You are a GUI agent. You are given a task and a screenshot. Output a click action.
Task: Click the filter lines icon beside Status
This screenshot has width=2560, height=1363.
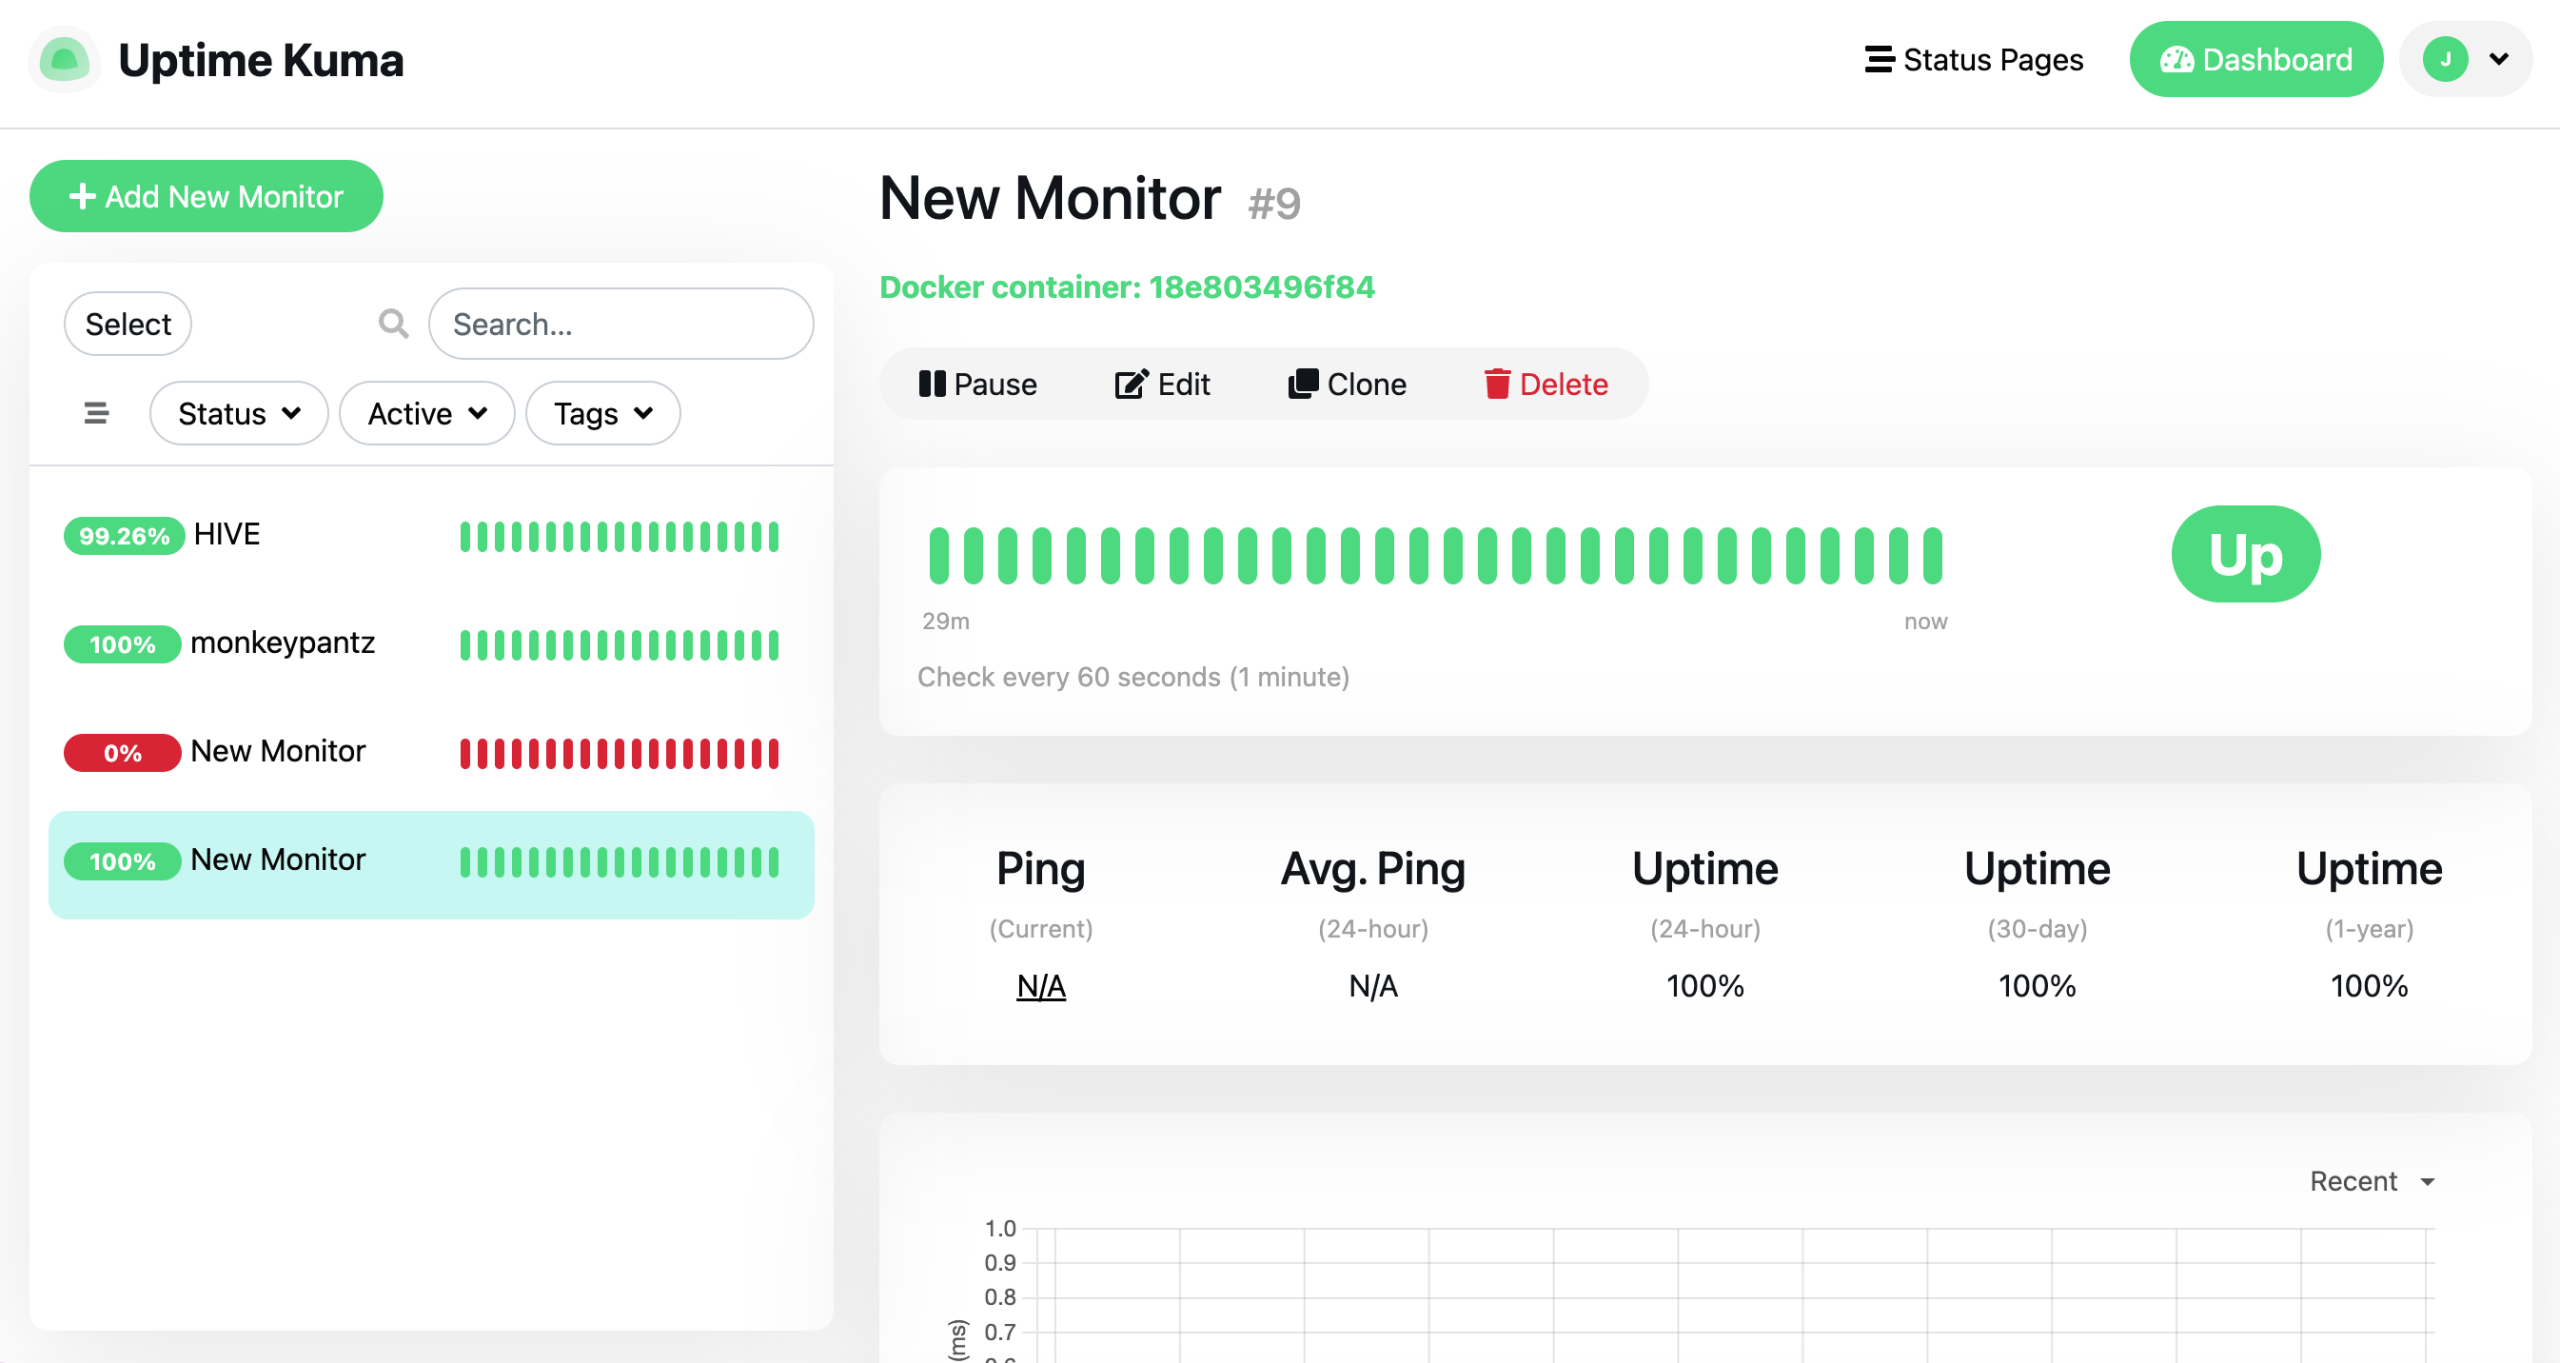click(x=96, y=413)
